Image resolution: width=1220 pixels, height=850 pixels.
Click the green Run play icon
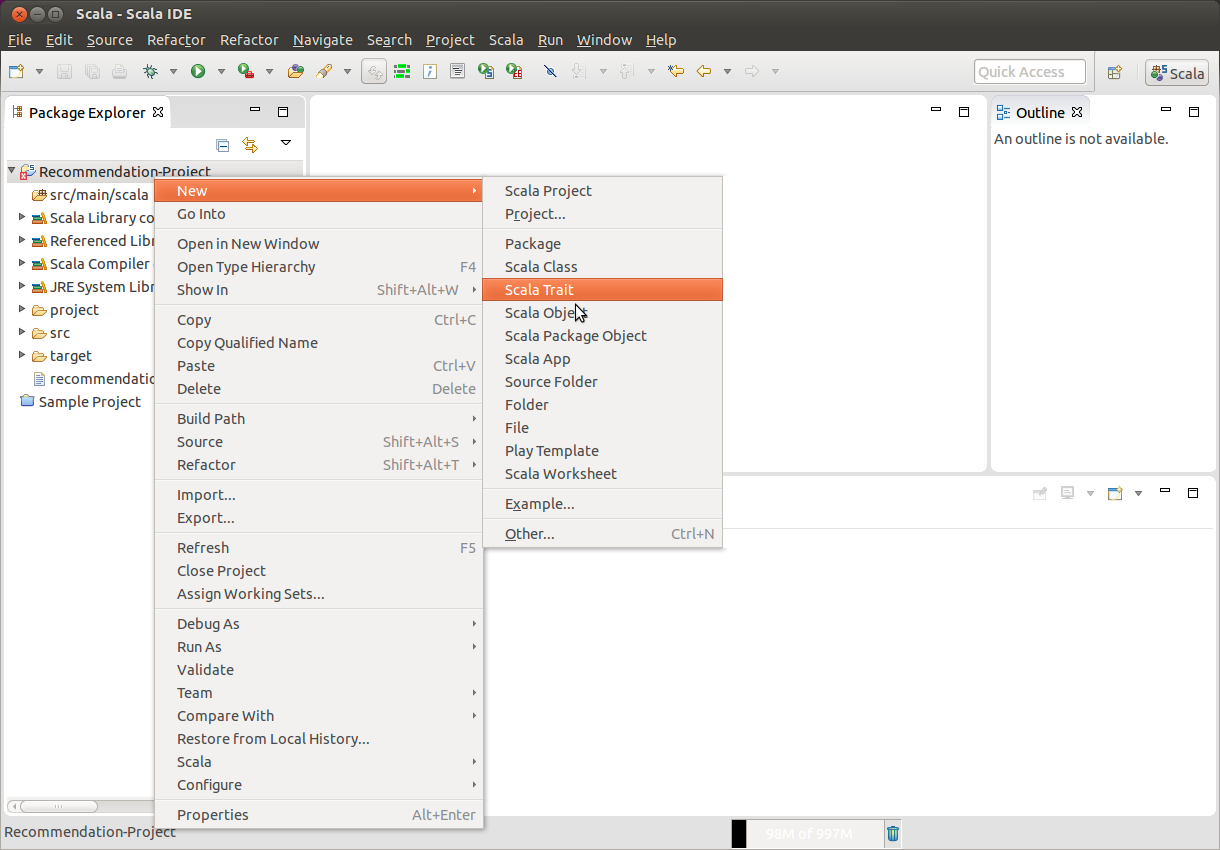(198, 71)
